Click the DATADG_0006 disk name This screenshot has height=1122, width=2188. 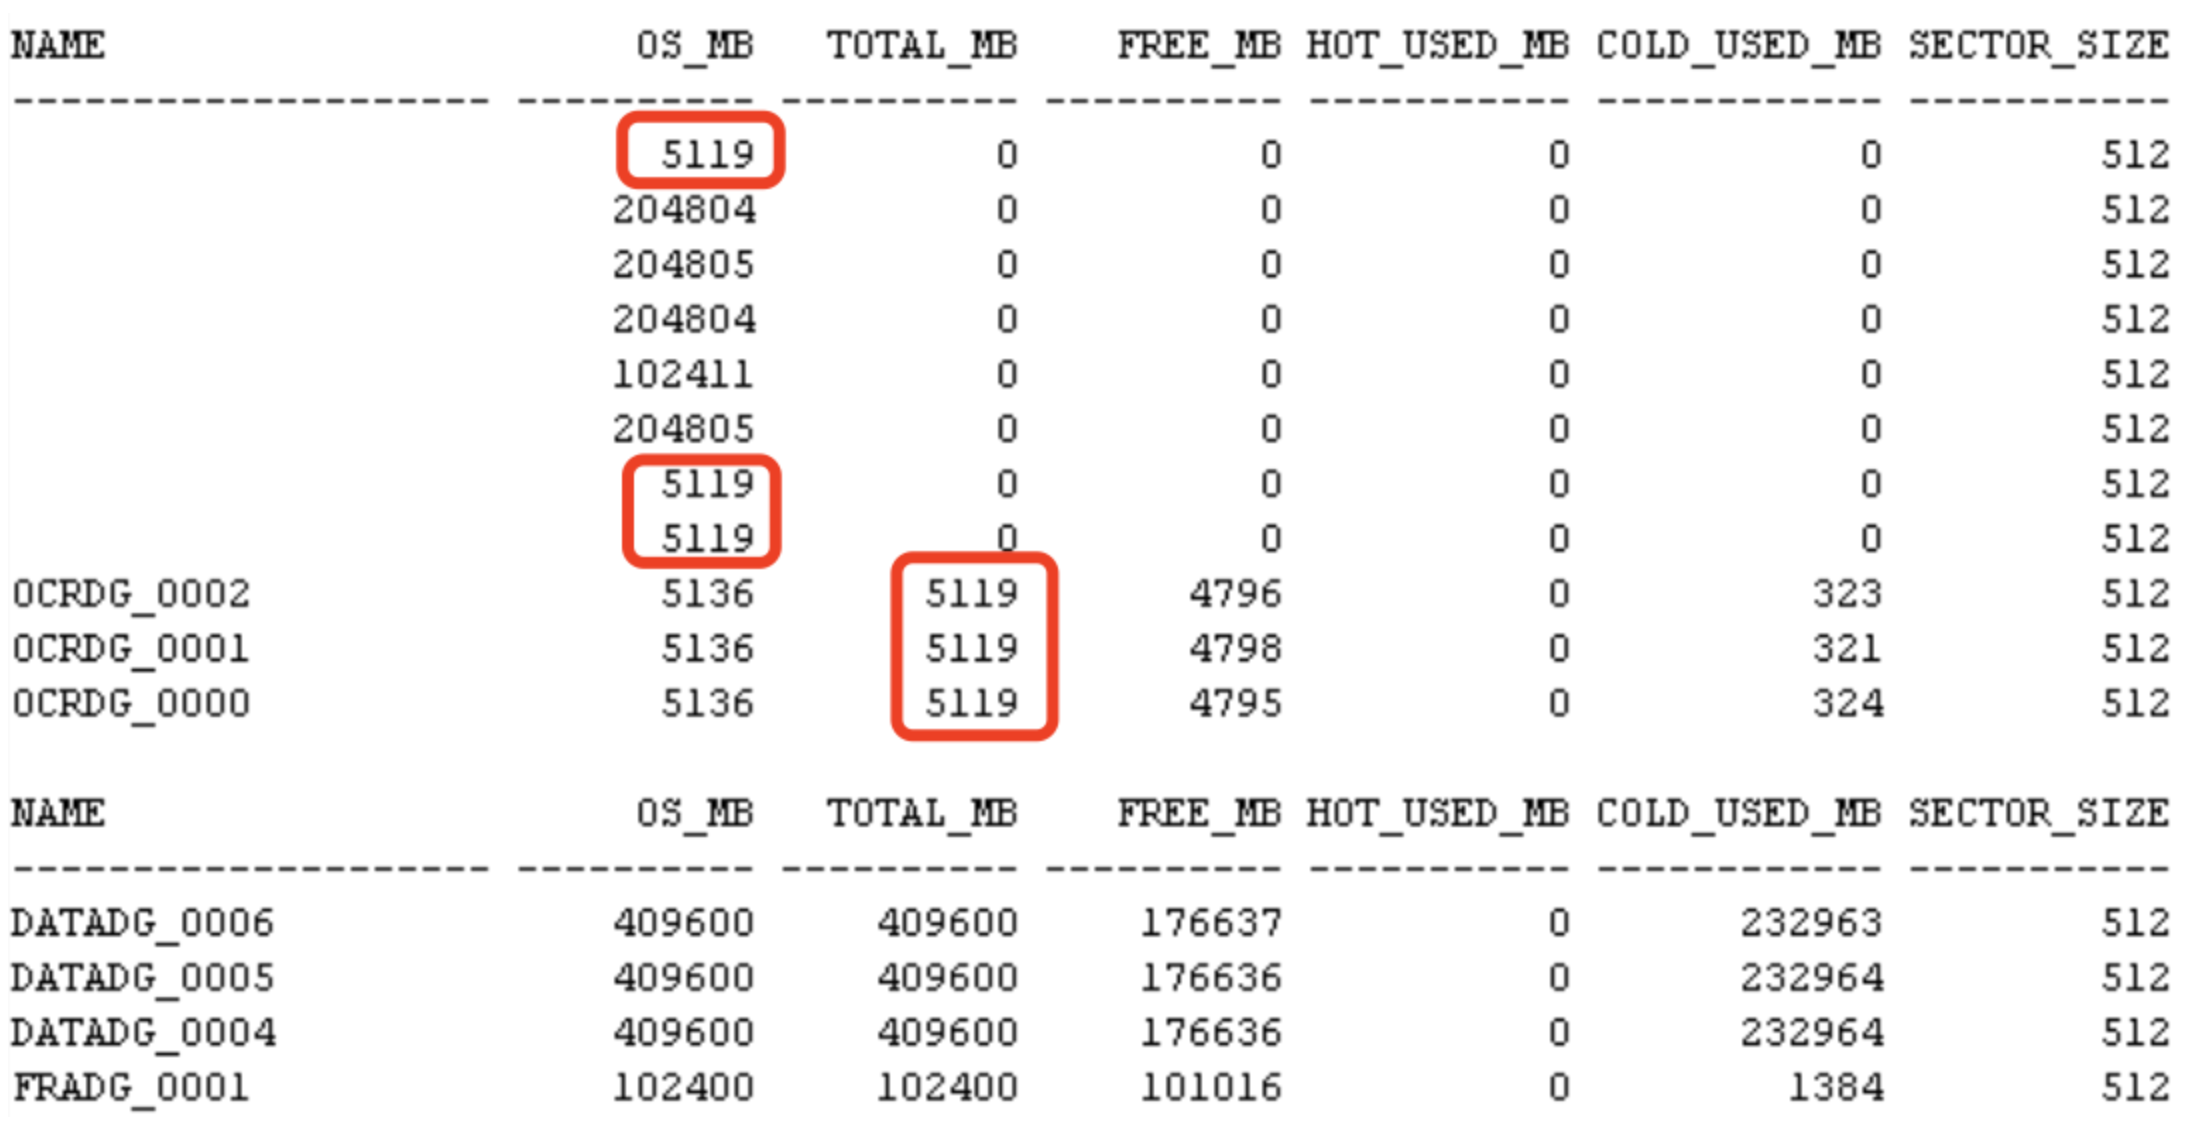tap(142, 922)
